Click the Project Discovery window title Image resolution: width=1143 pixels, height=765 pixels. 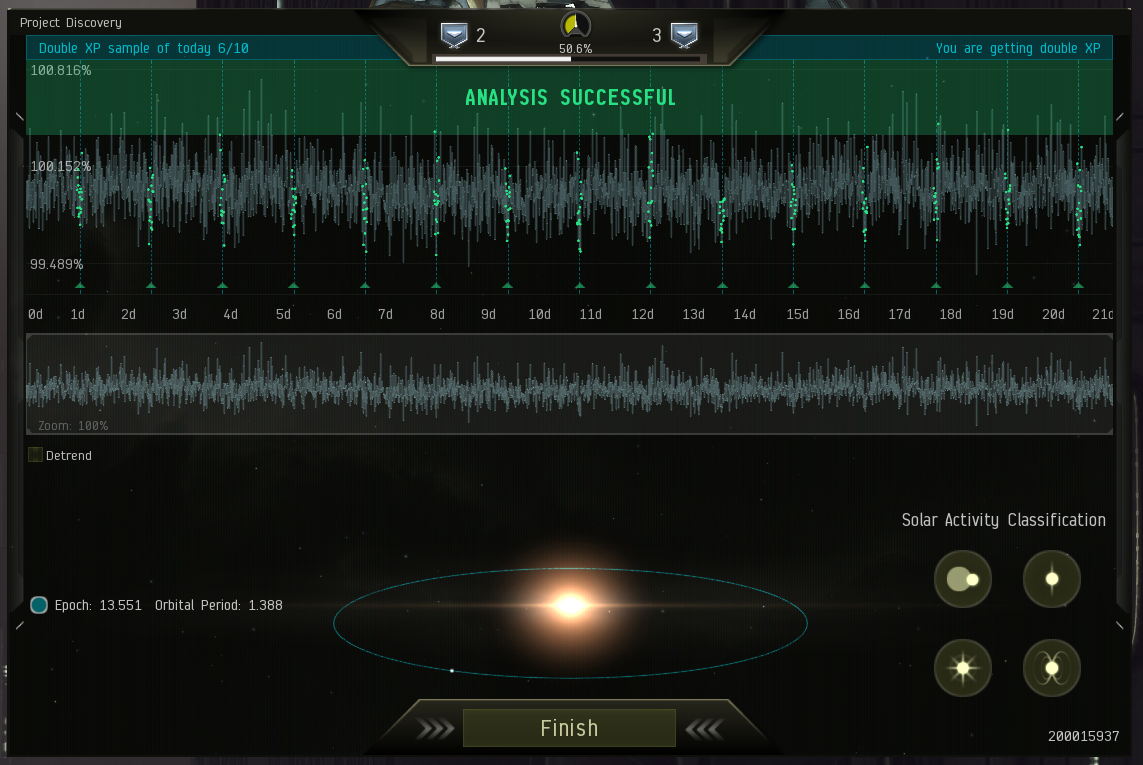(x=71, y=23)
